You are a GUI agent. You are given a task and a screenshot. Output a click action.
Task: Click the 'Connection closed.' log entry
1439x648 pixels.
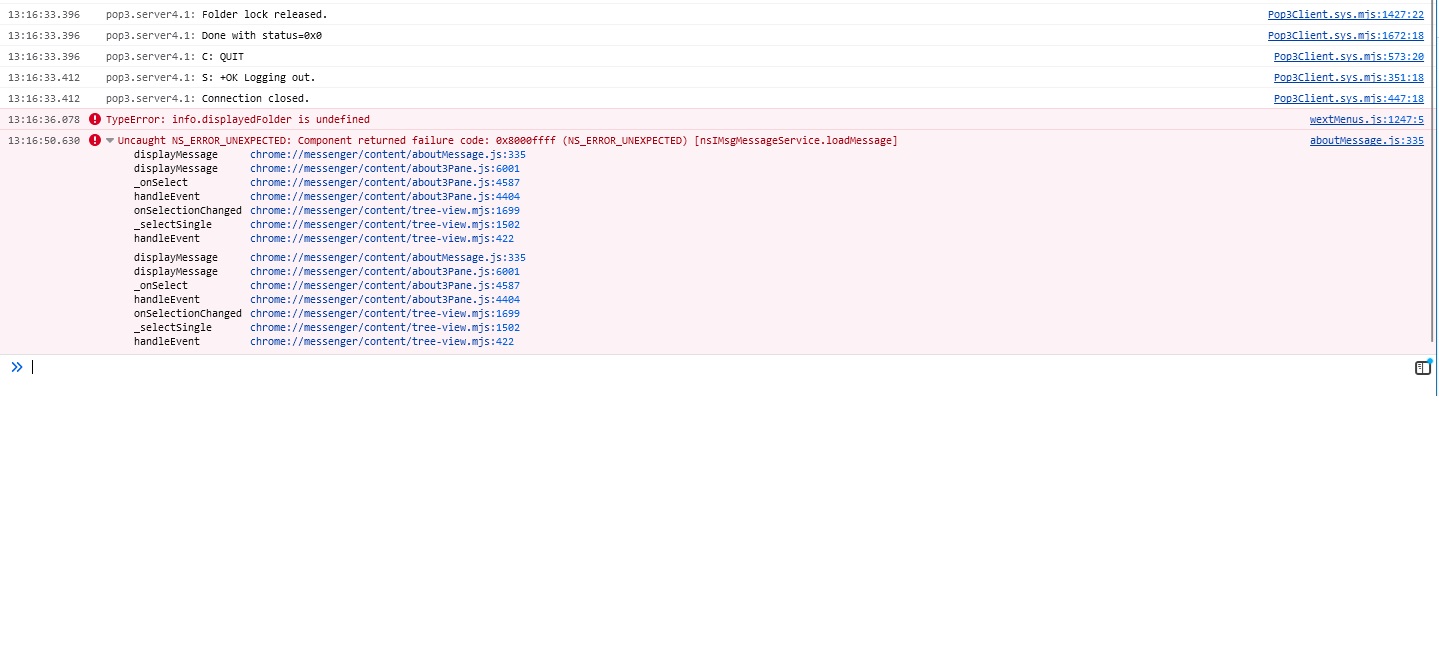coord(255,98)
